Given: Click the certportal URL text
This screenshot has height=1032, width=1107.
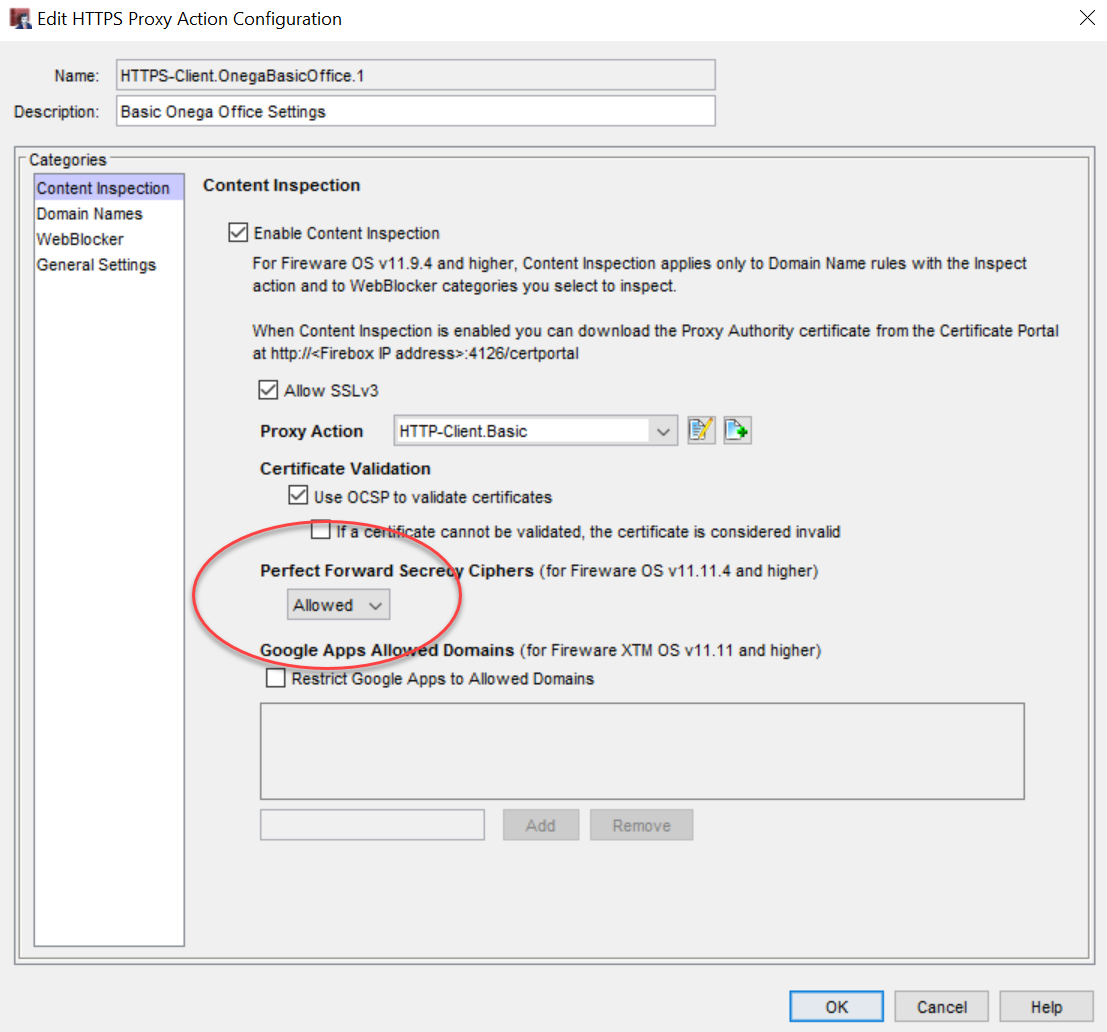Looking at the screenshot, I should [424, 354].
